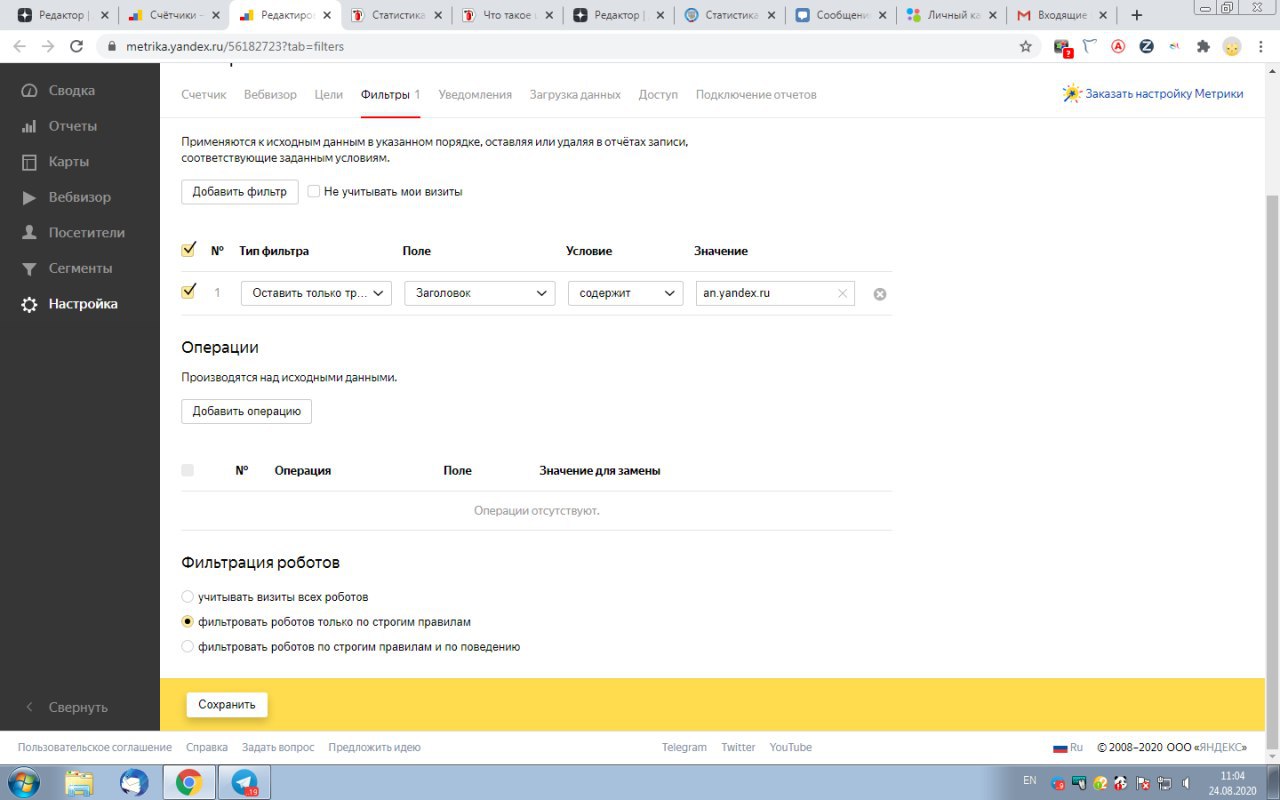
Task: Open Предложить идею footer link
Action: point(374,747)
